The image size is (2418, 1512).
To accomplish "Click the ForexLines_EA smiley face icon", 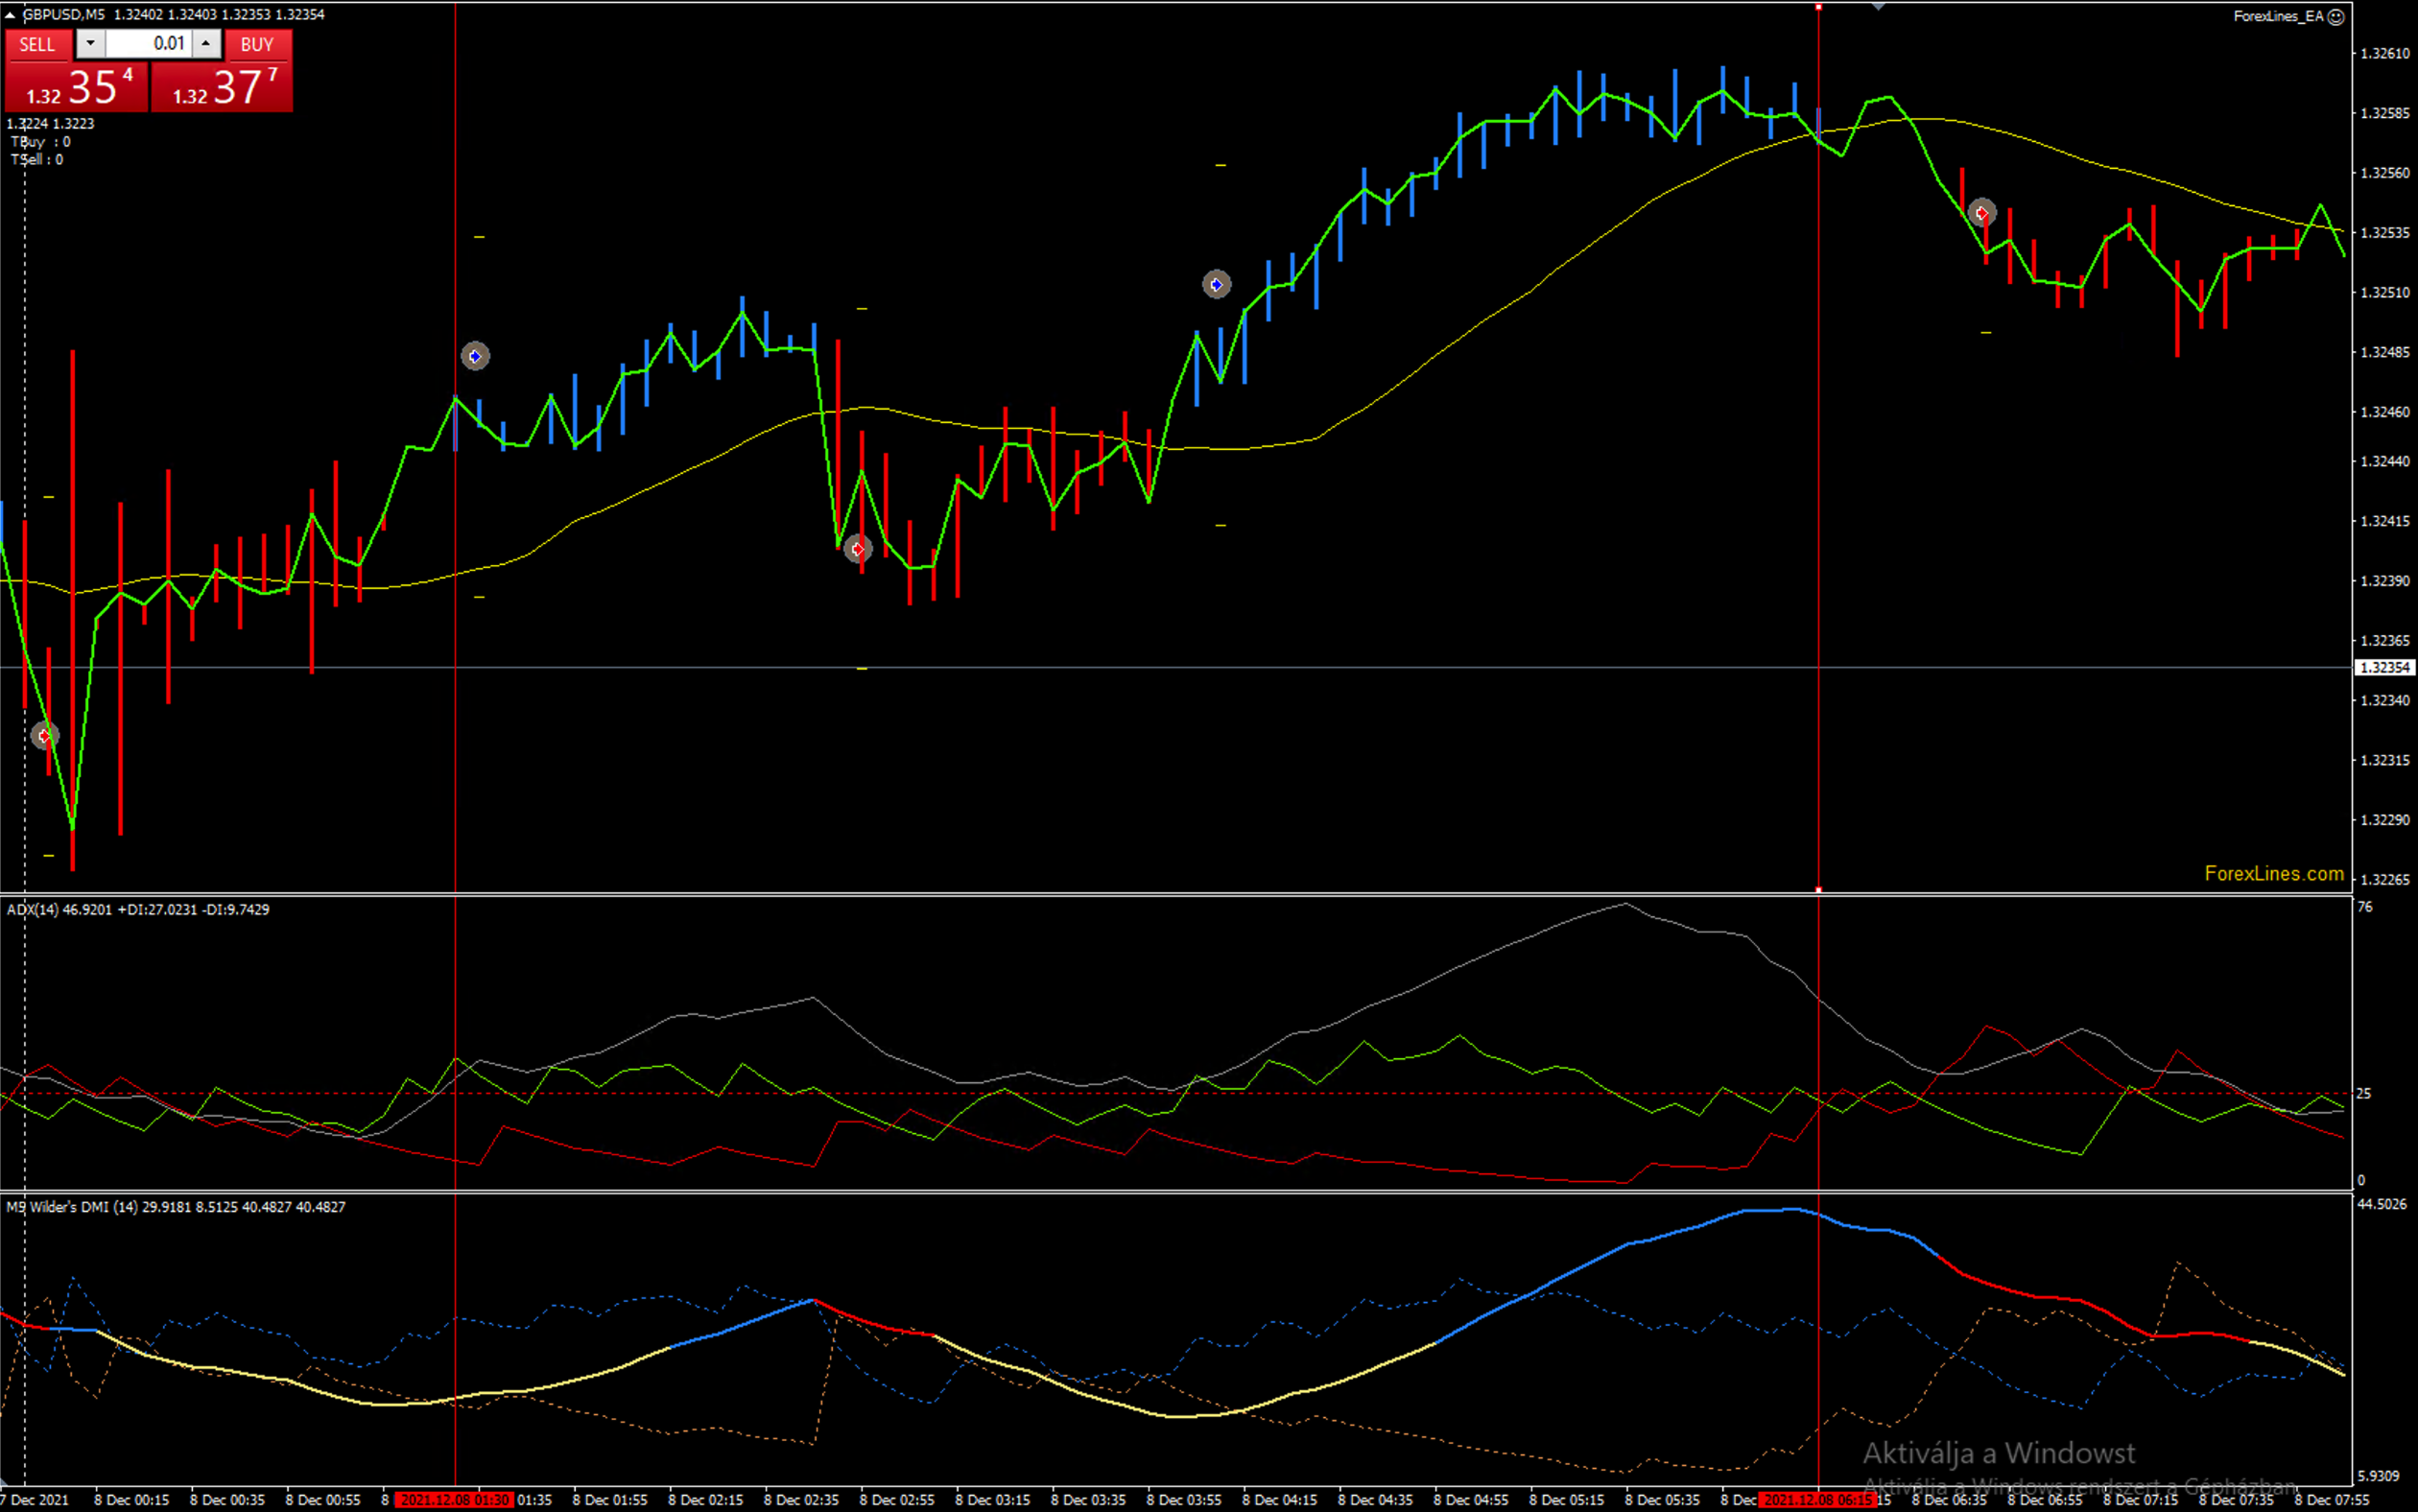I will [x=2335, y=17].
